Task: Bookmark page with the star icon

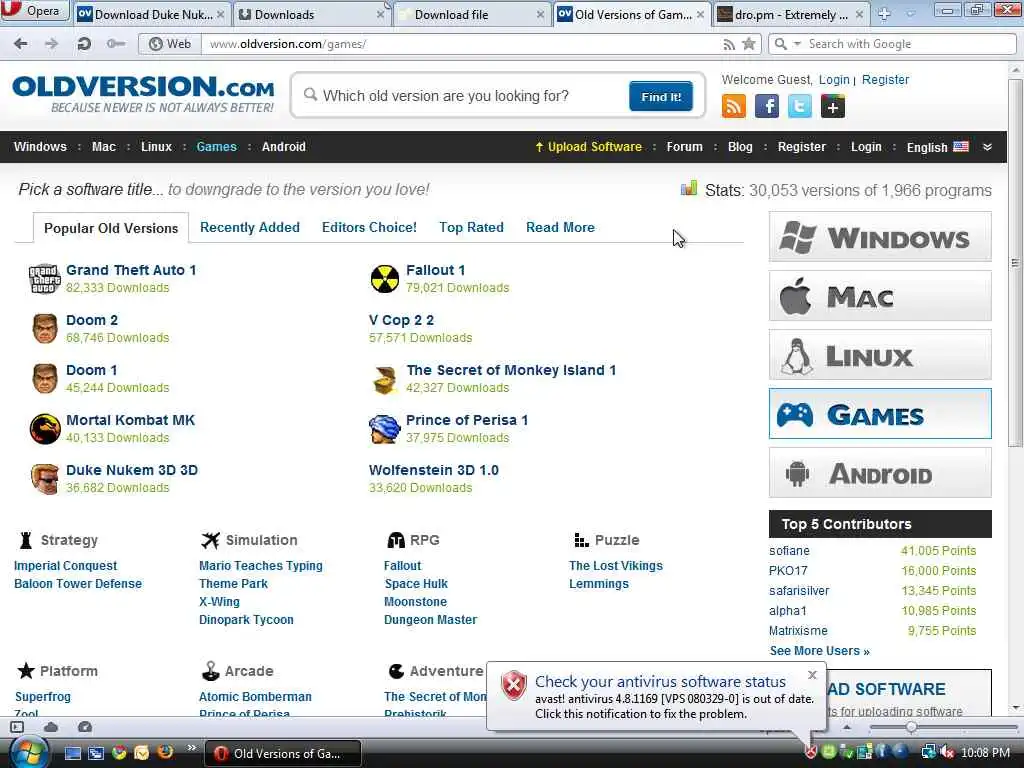Action: coord(749,44)
